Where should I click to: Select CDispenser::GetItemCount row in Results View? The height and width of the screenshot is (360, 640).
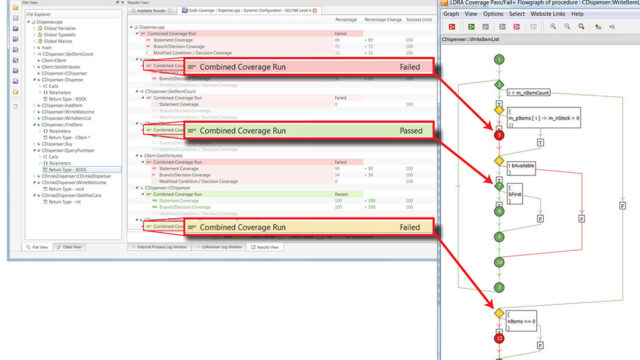tap(170, 91)
